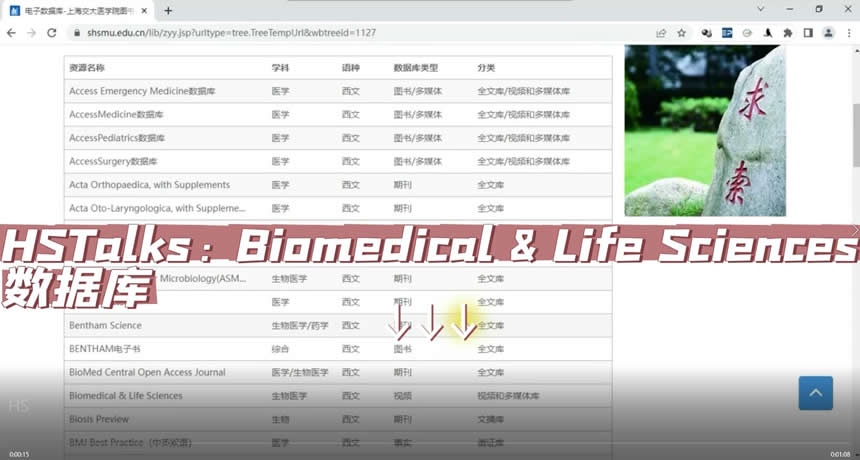Click the 资源名称 column header
Viewport: 860px width, 460px height.
point(87,68)
